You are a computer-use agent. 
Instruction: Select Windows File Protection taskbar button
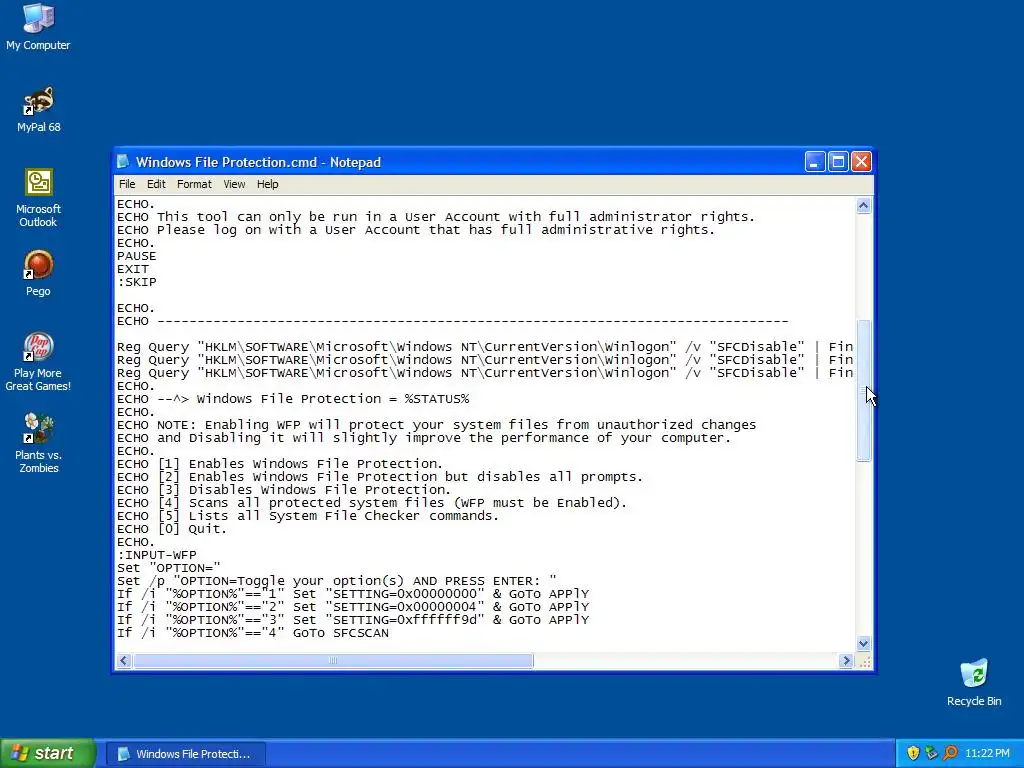coord(186,754)
